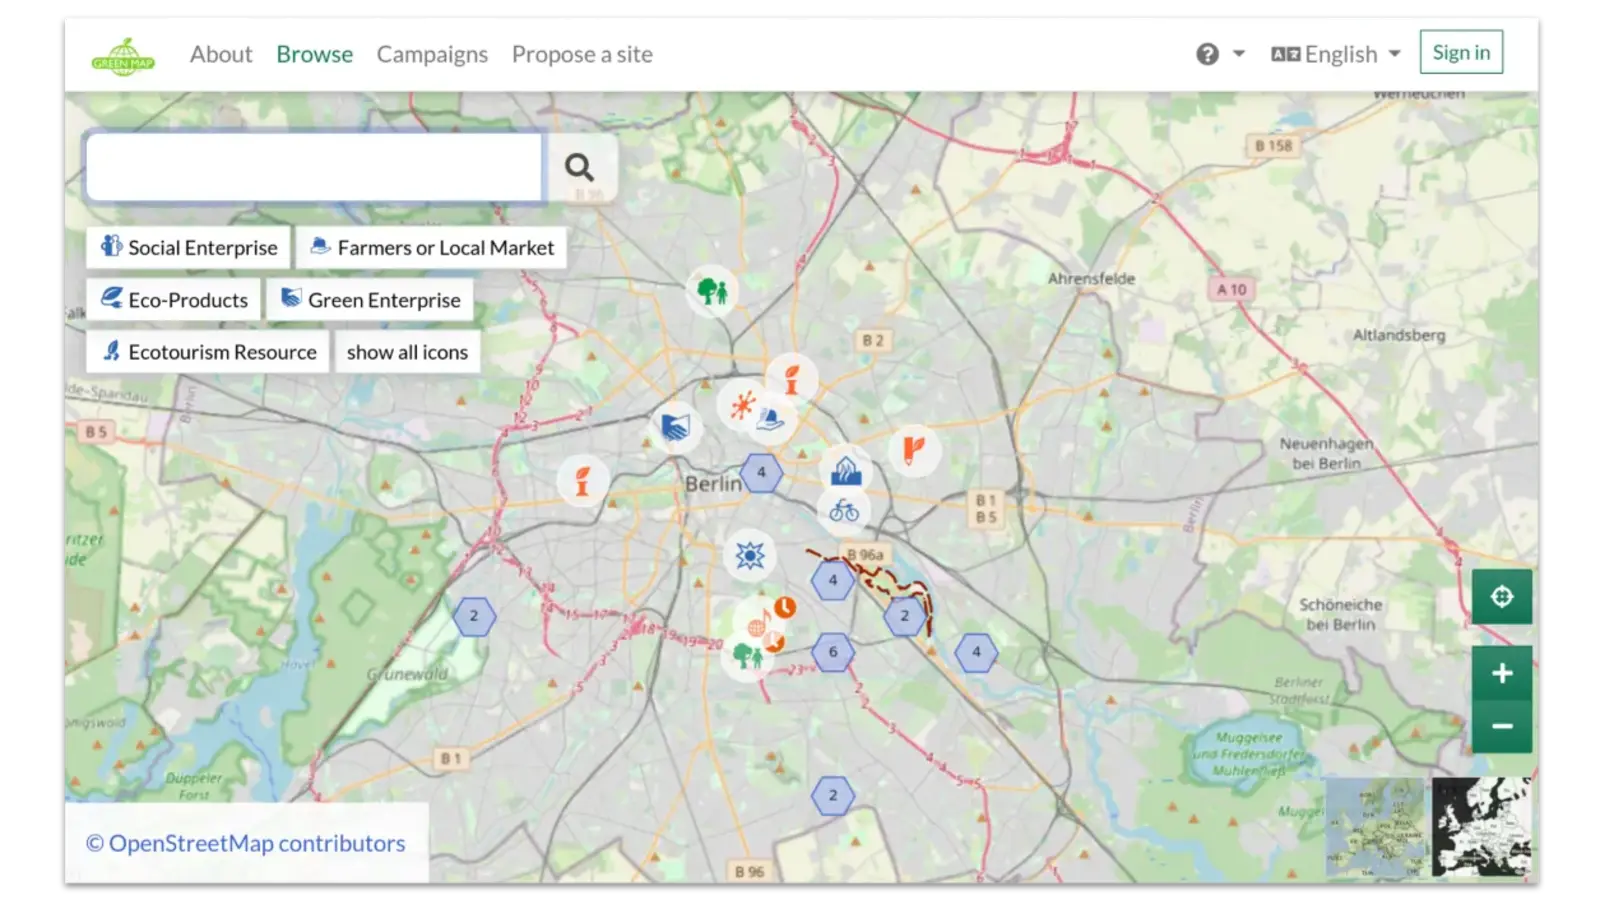Open the cluster of 2 near Grunewald

click(474, 616)
